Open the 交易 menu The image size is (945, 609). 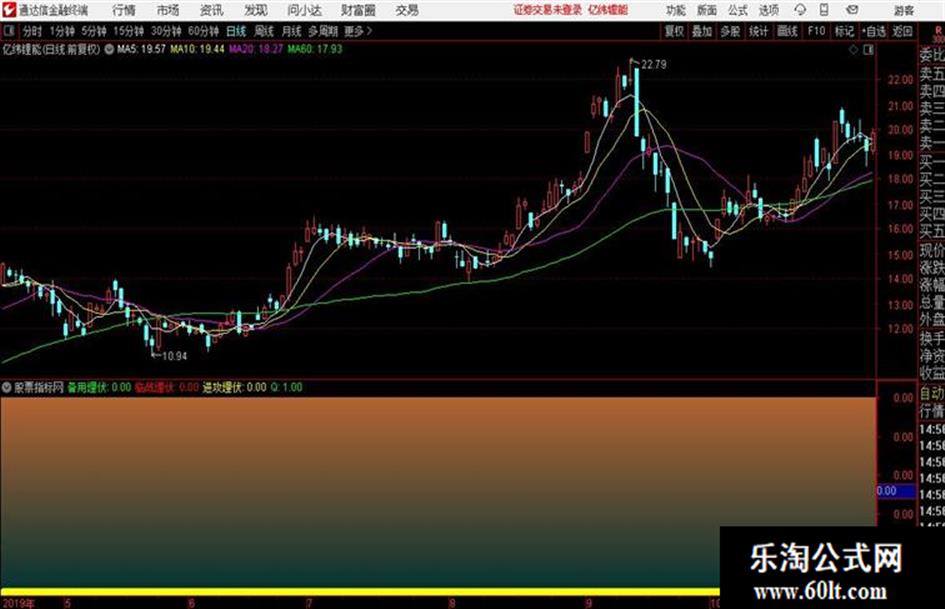pos(407,10)
